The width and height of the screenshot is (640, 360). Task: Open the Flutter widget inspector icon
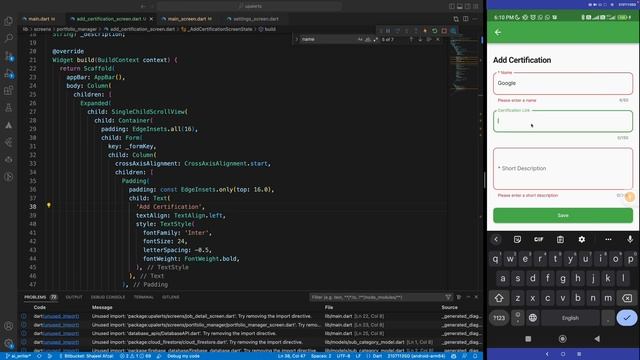(x=453, y=31)
